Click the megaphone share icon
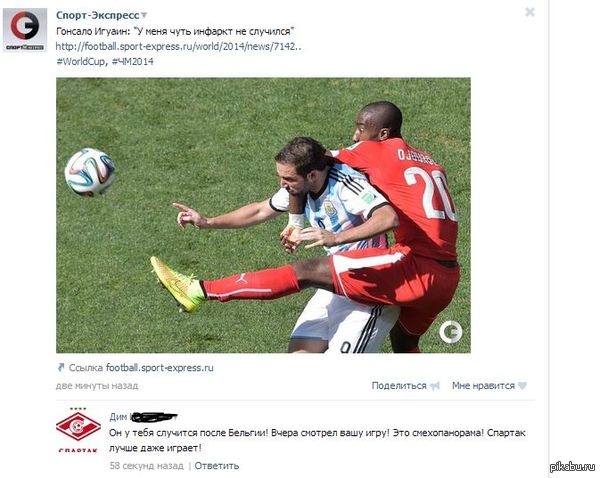 click(435, 386)
